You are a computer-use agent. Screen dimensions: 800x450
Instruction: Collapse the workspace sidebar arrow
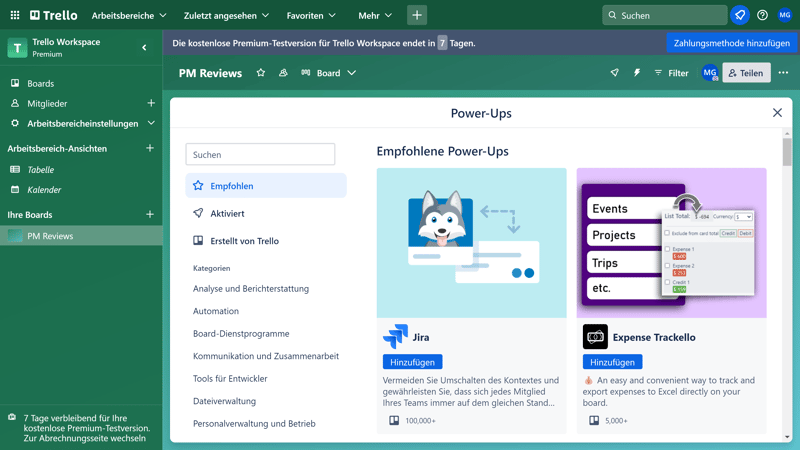coord(144,47)
